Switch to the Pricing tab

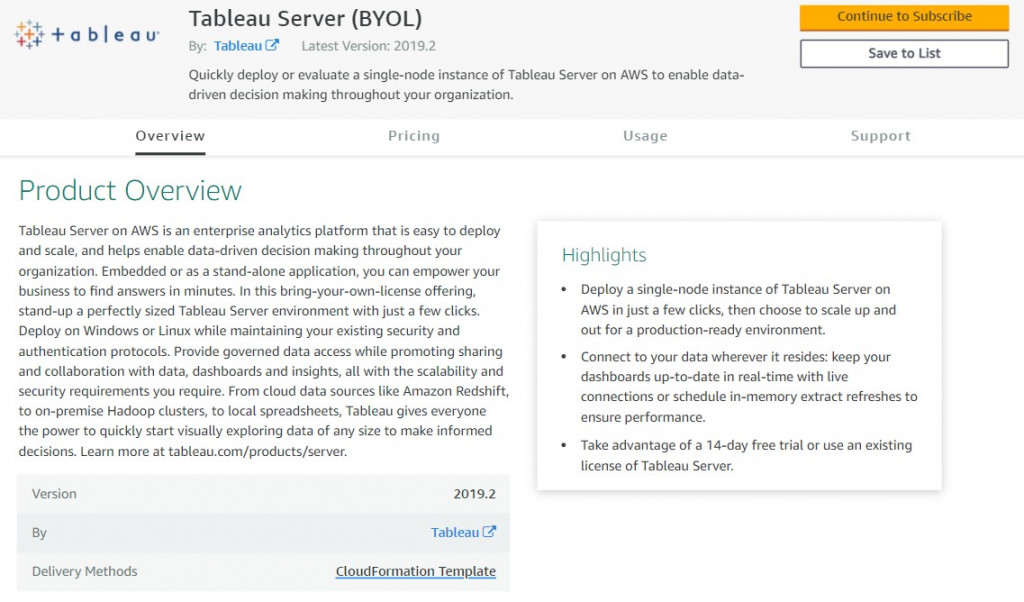tap(414, 136)
